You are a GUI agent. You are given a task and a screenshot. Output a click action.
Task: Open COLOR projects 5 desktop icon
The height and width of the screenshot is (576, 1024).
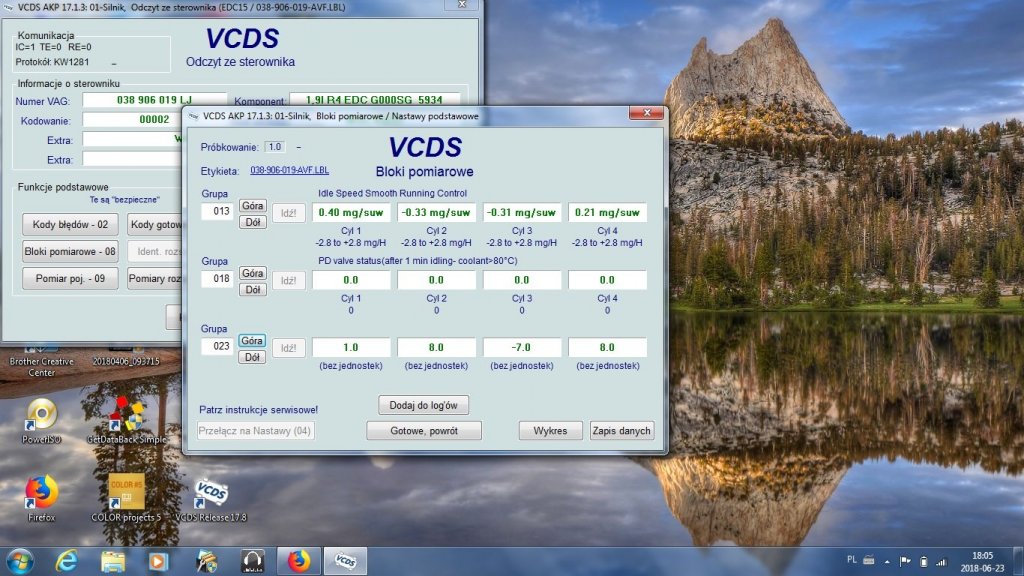126,499
